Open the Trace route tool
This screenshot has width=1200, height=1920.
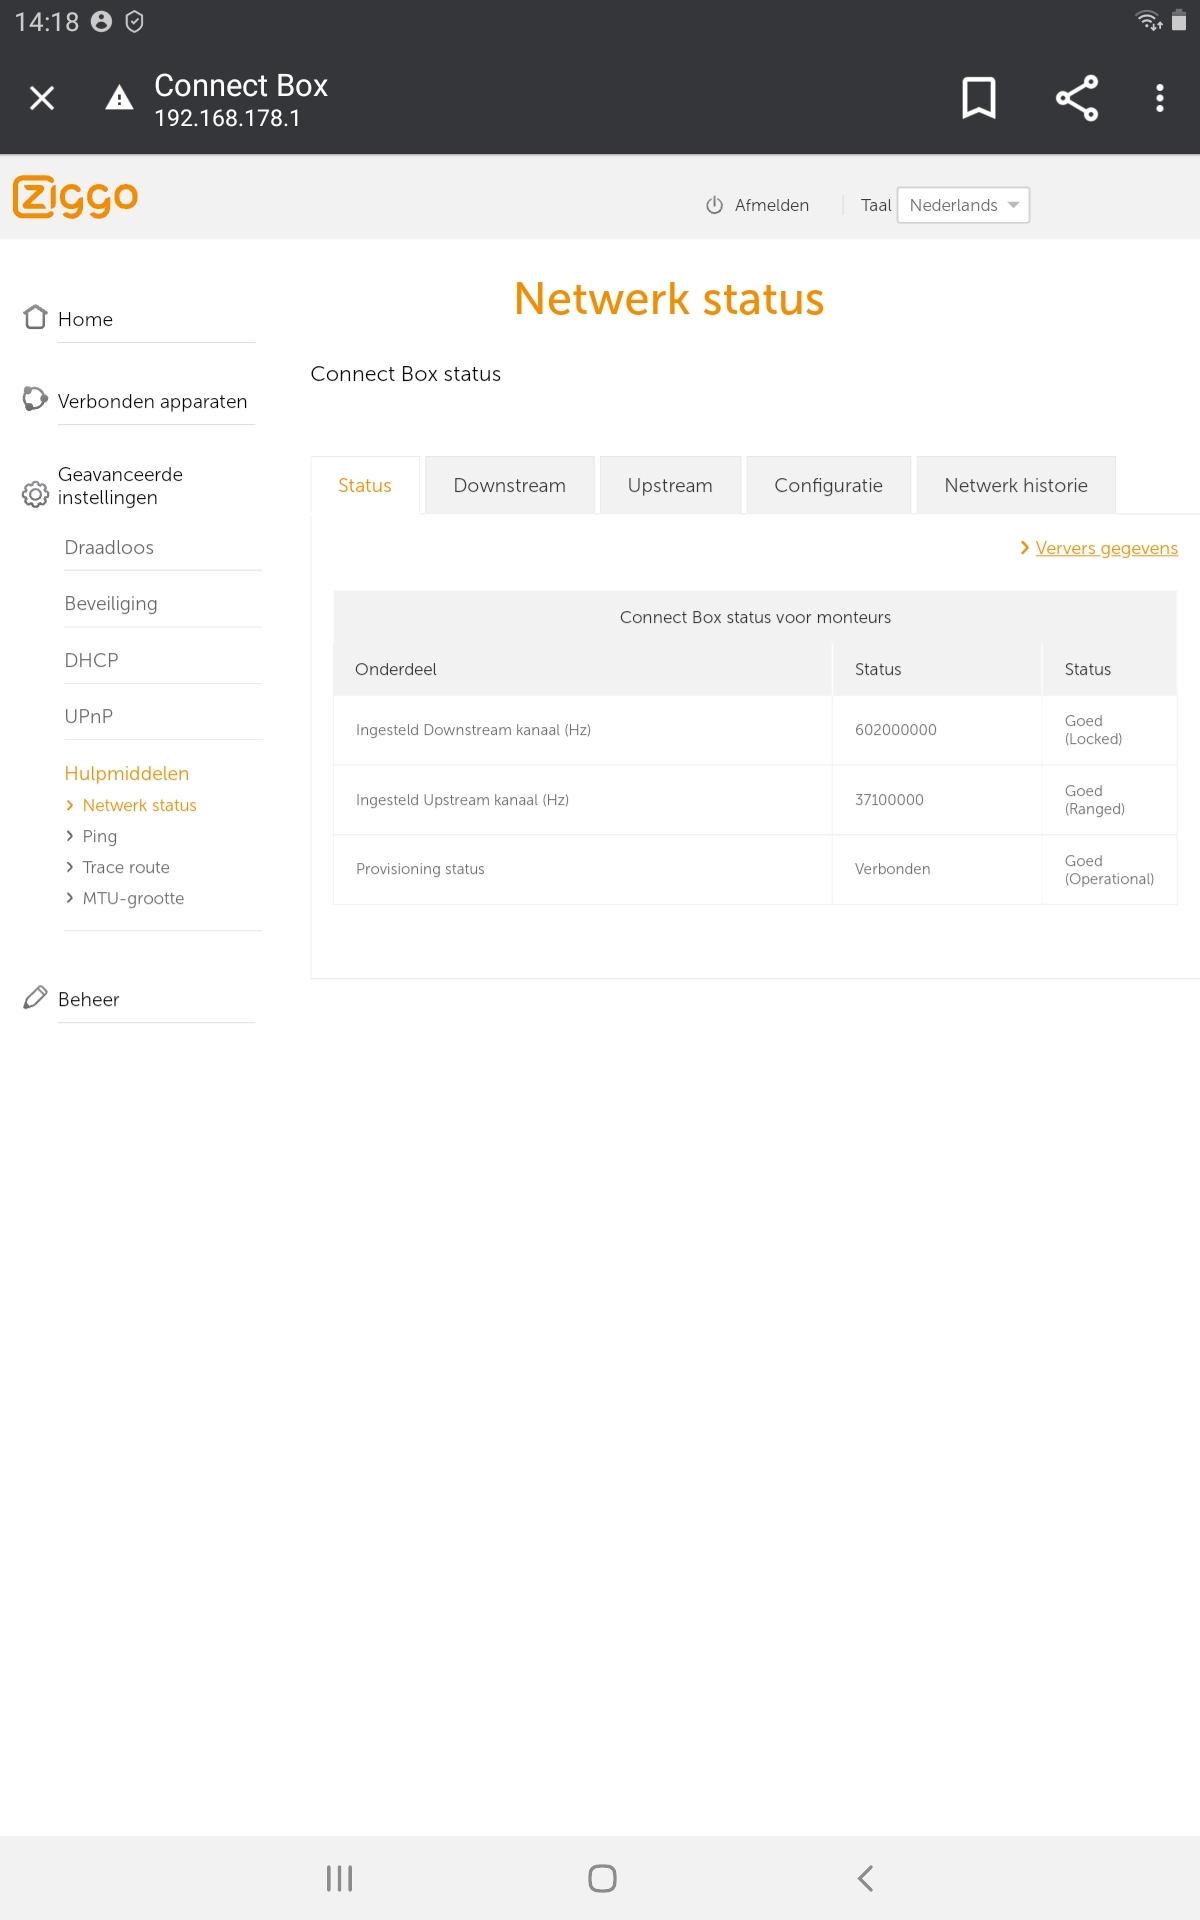coord(126,867)
